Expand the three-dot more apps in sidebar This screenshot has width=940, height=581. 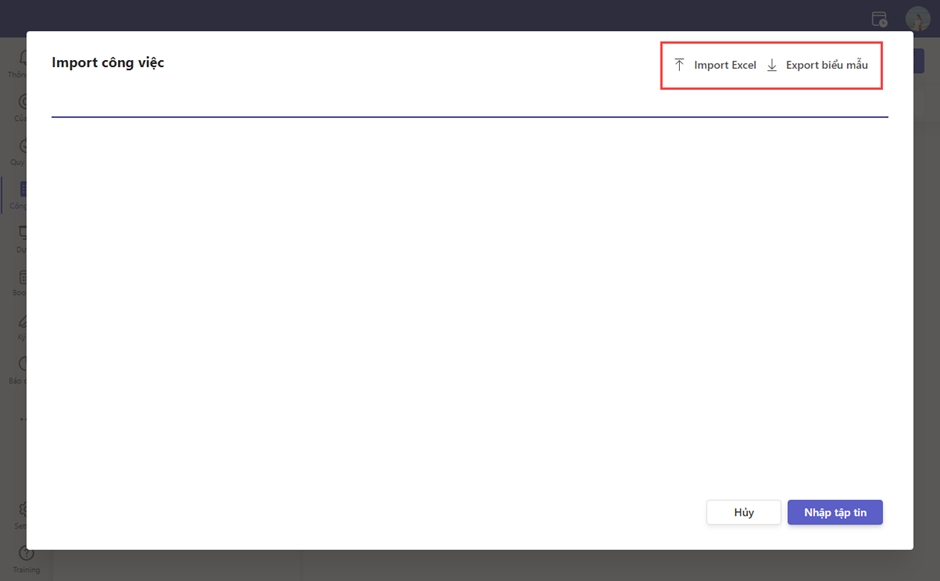[x=22, y=420]
